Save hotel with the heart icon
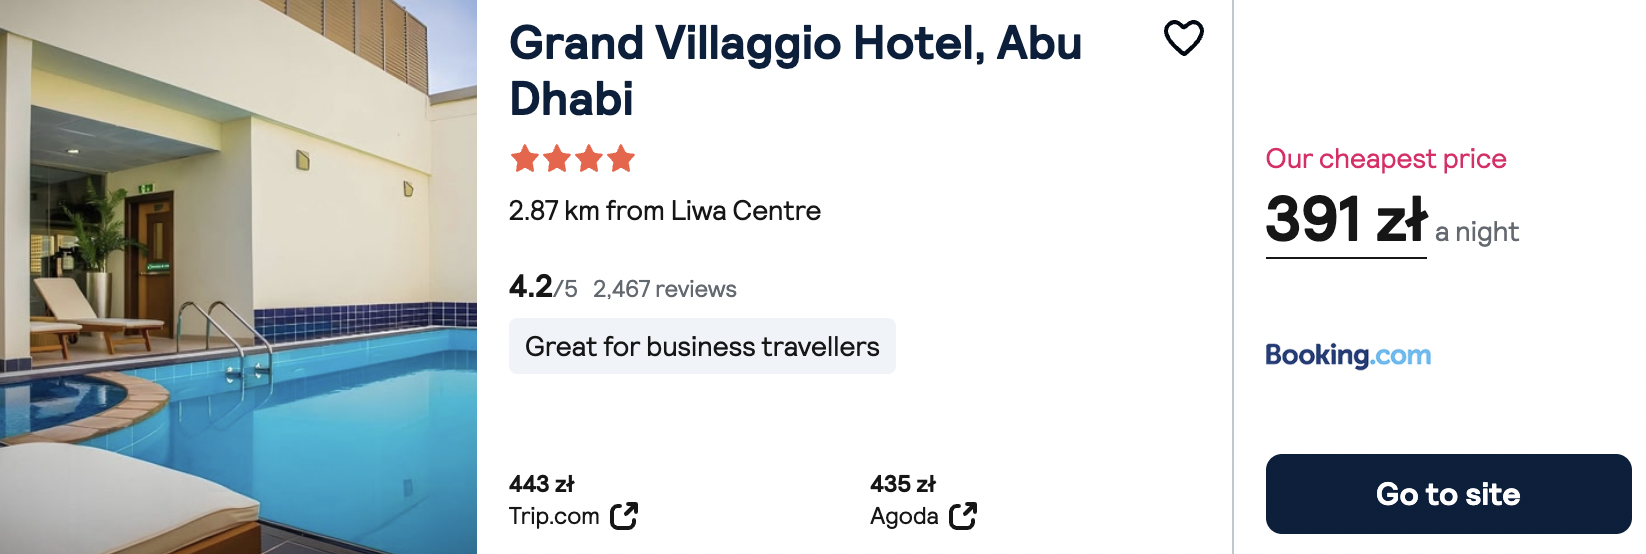The height and width of the screenshot is (554, 1646). (1183, 39)
